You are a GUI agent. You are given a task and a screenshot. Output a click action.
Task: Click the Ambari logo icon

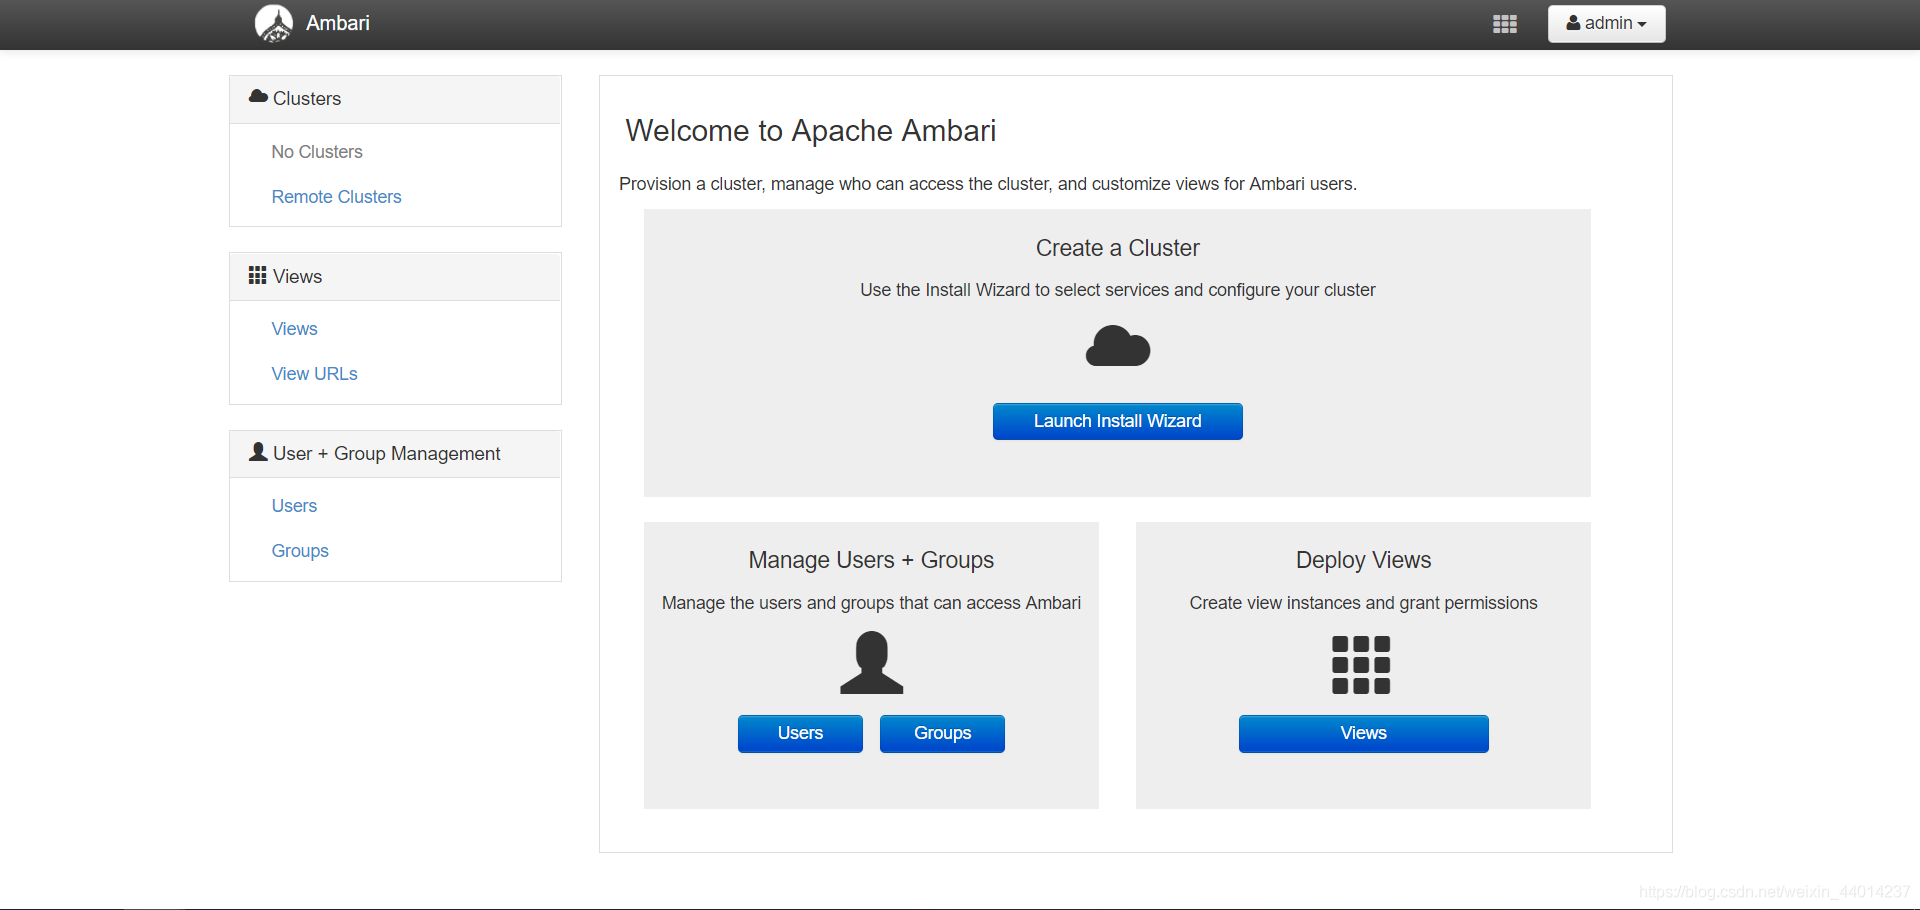click(274, 23)
